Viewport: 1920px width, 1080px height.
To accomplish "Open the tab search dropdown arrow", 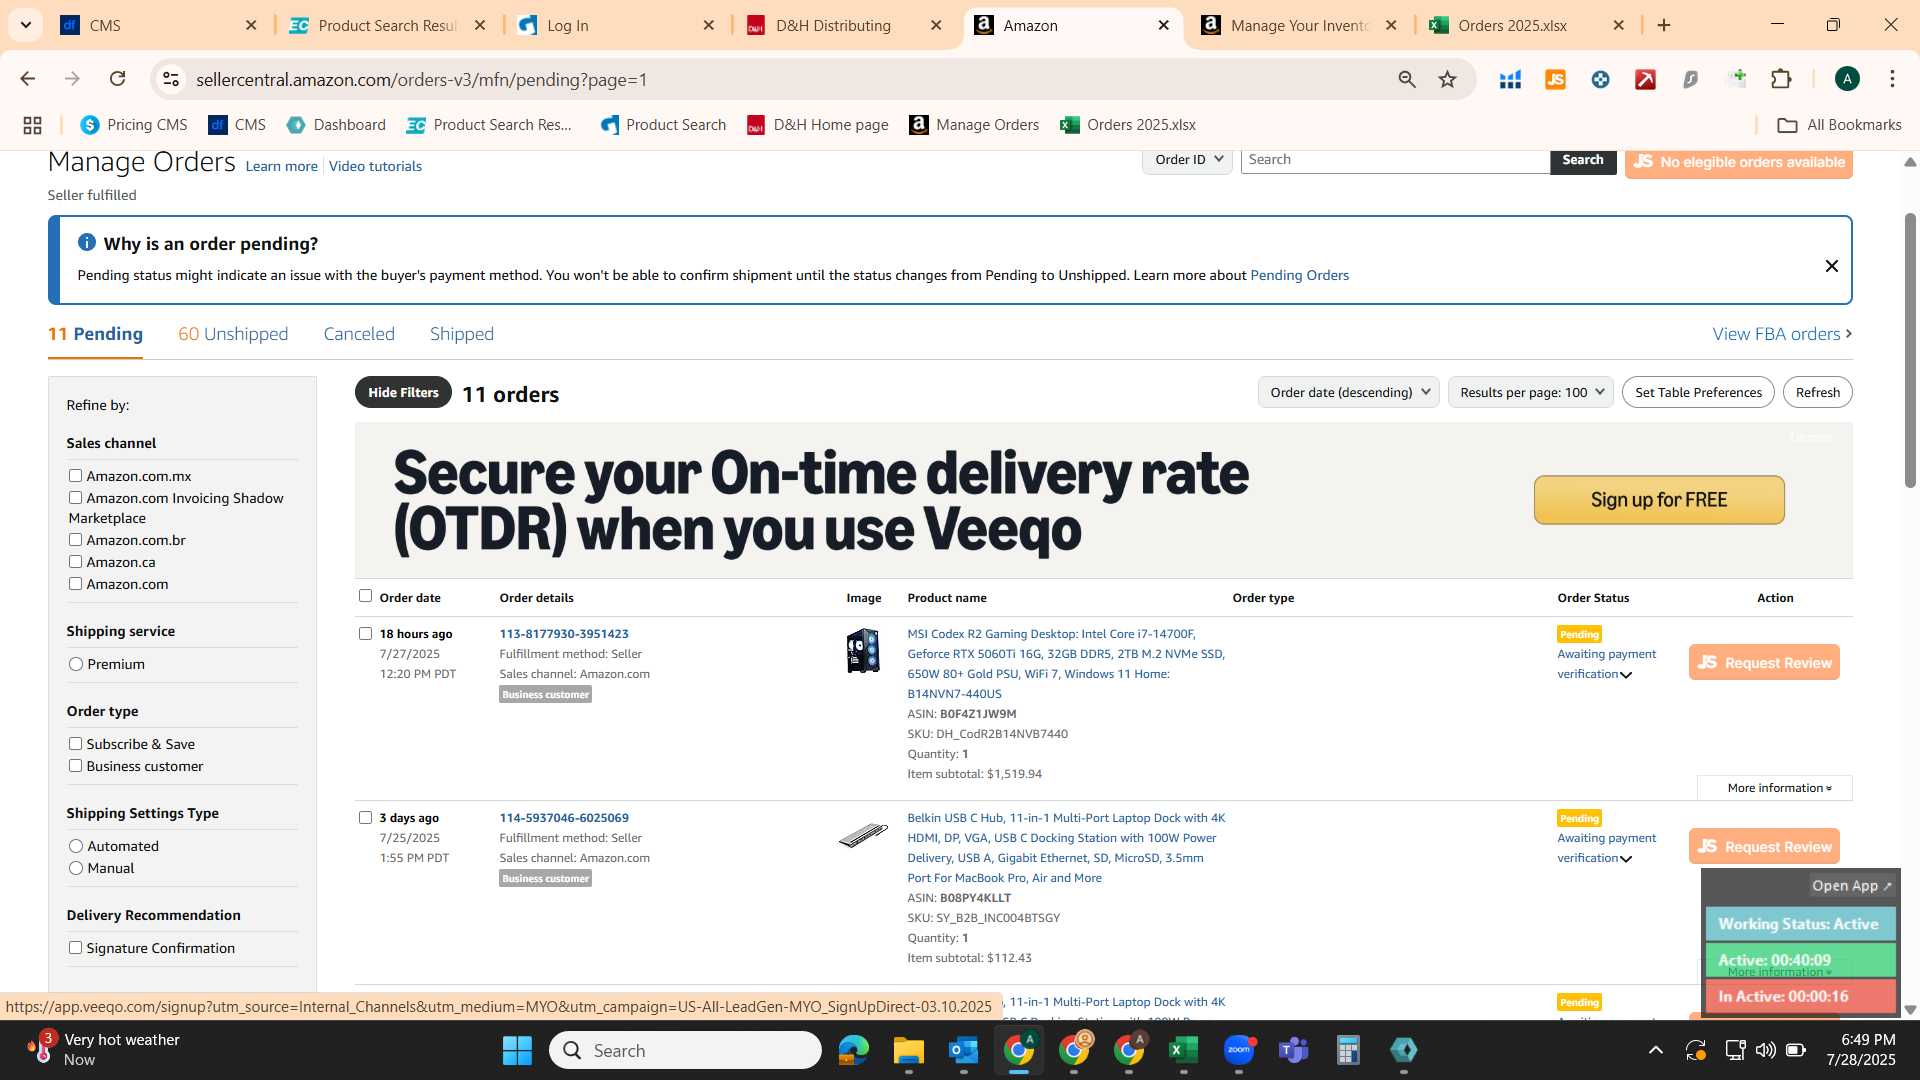I will pyautogui.click(x=25, y=24).
